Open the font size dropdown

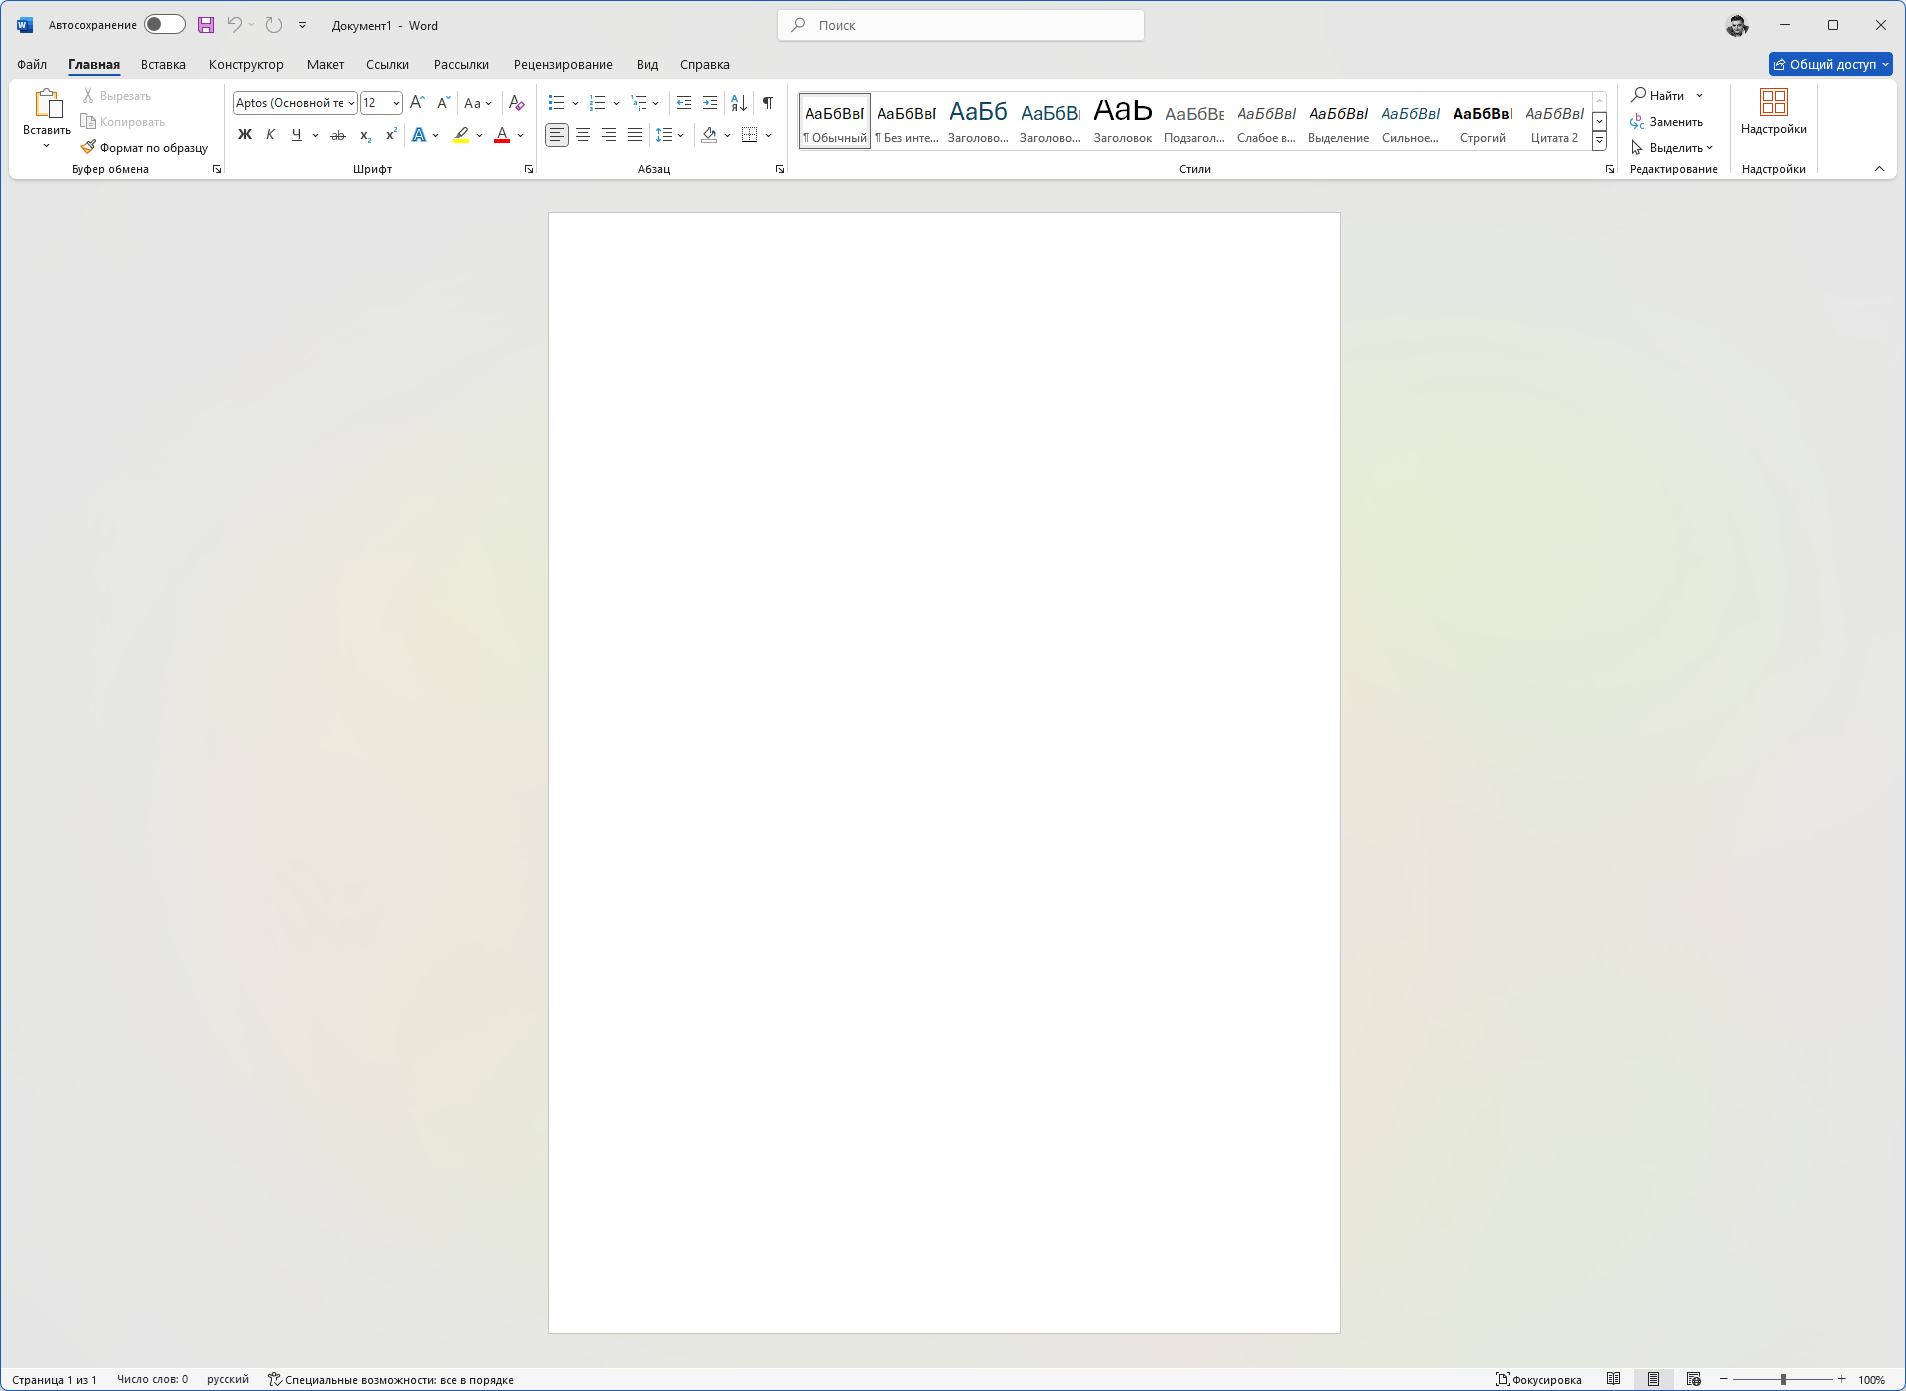(396, 103)
